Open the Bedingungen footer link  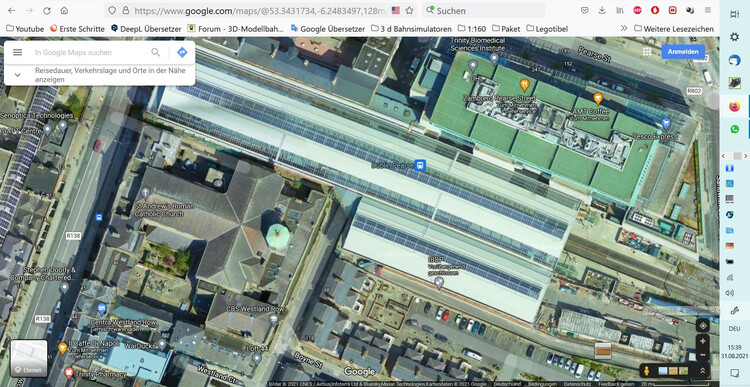[542, 384]
